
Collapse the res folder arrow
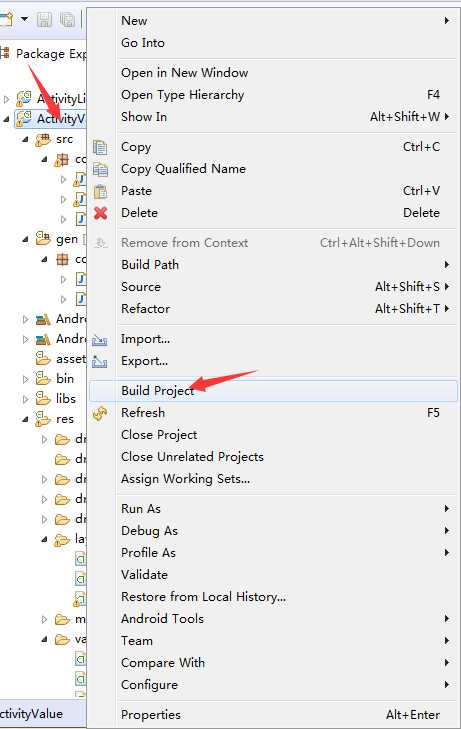pyautogui.click(x=26, y=419)
